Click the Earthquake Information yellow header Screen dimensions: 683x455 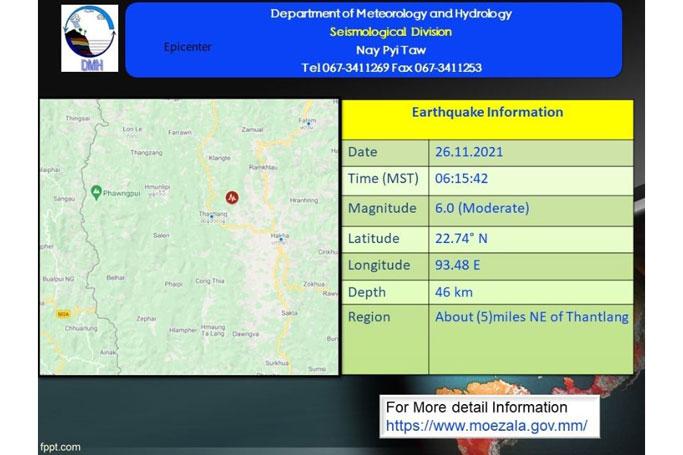(x=487, y=113)
